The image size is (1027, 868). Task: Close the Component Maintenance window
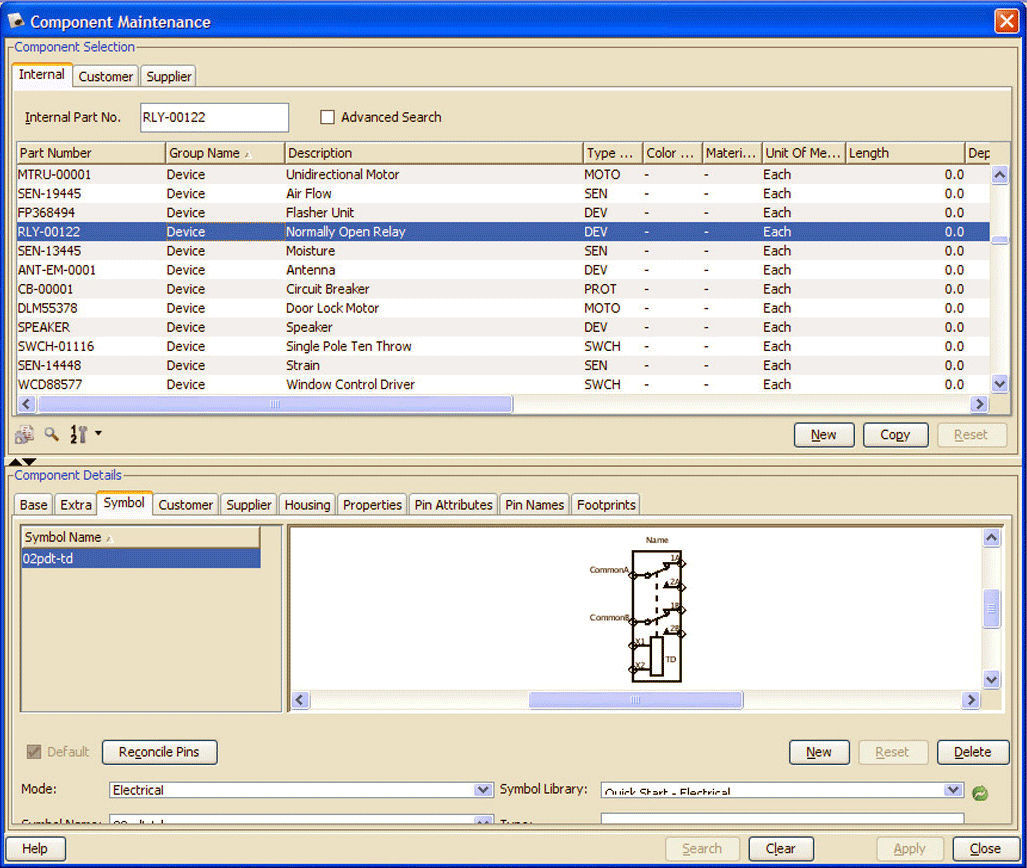(1006, 21)
